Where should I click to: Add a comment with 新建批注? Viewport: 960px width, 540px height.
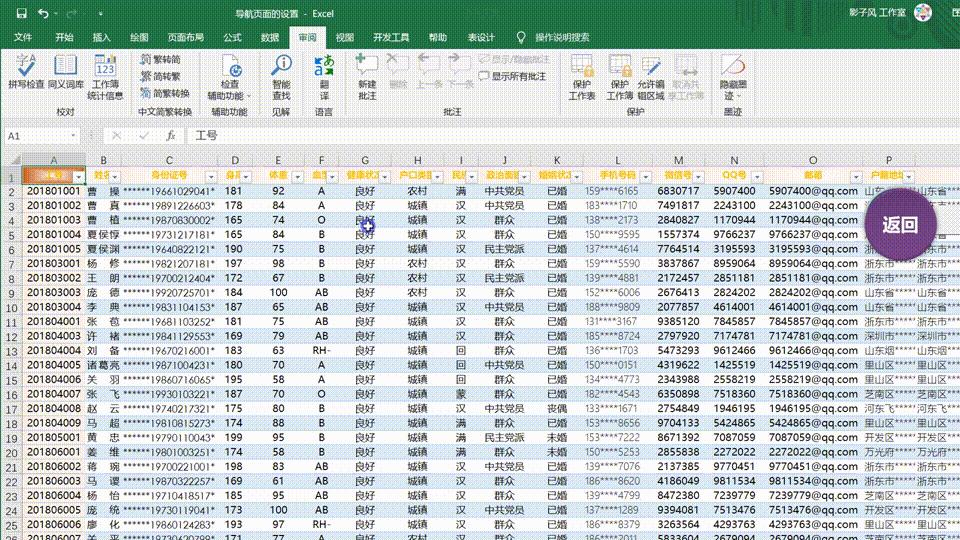coord(367,76)
